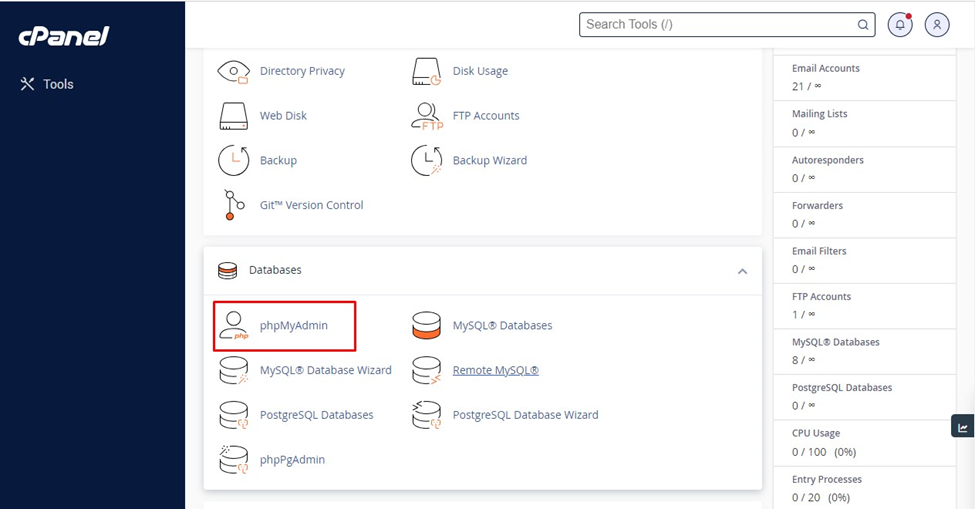Click Autoresponders in statistics panel
This screenshot has height=509, width=975.
(828, 160)
